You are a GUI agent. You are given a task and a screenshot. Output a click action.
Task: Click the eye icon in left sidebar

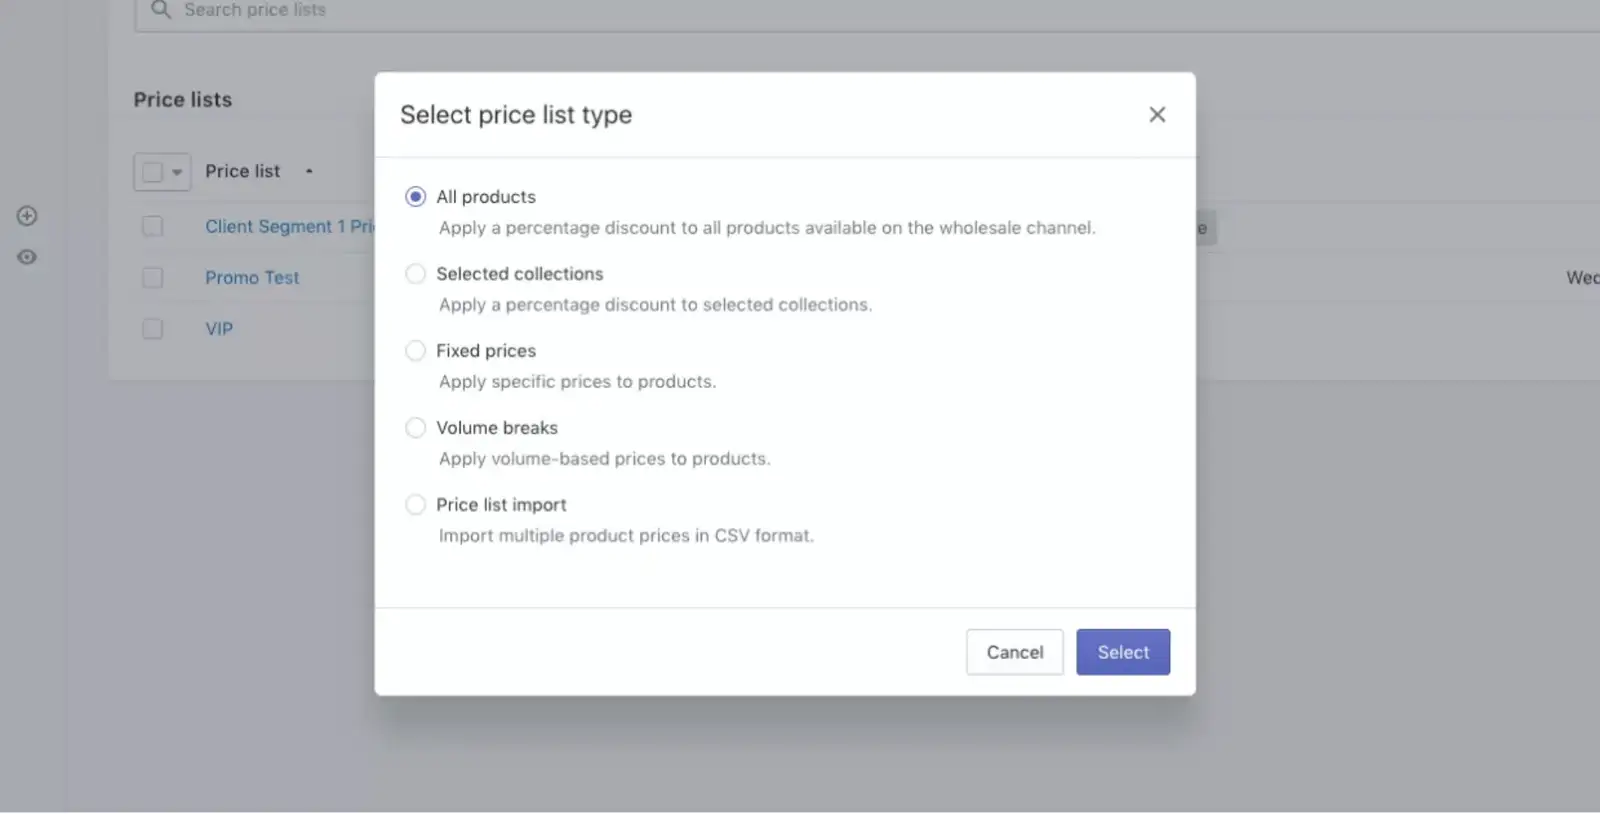[x=27, y=257]
